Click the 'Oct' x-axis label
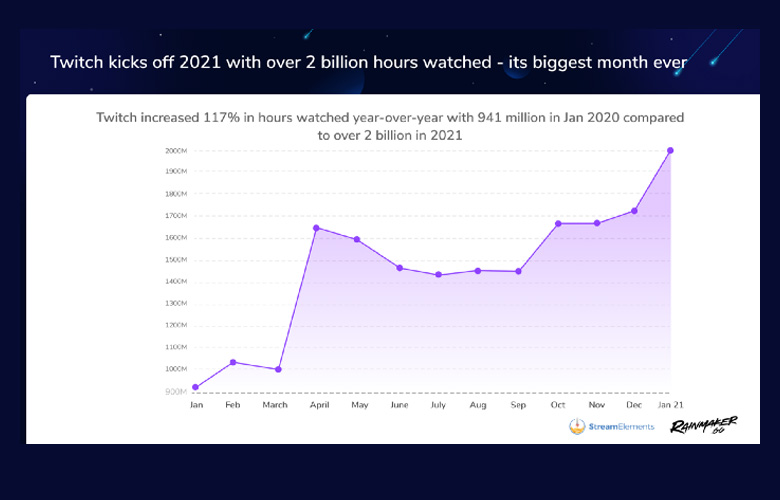The height and width of the screenshot is (500, 780). [558, 404]
